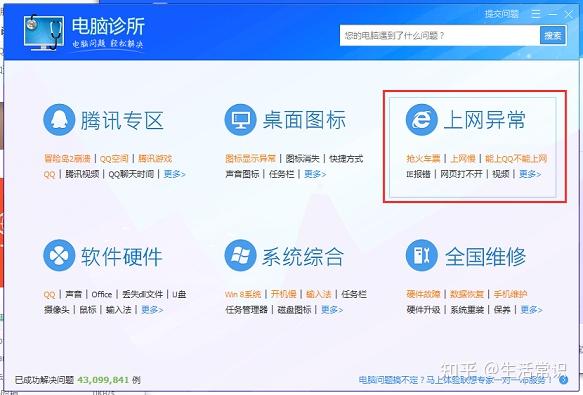Open the 腾讯专区 category heading
The height and width of the screenshot is (395, 583).
[122, 121]
